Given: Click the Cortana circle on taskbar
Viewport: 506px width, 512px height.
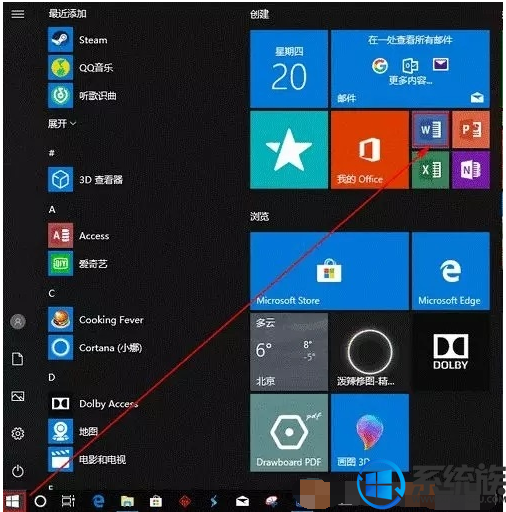Looking at the screenshot, I should pos(40,501).
